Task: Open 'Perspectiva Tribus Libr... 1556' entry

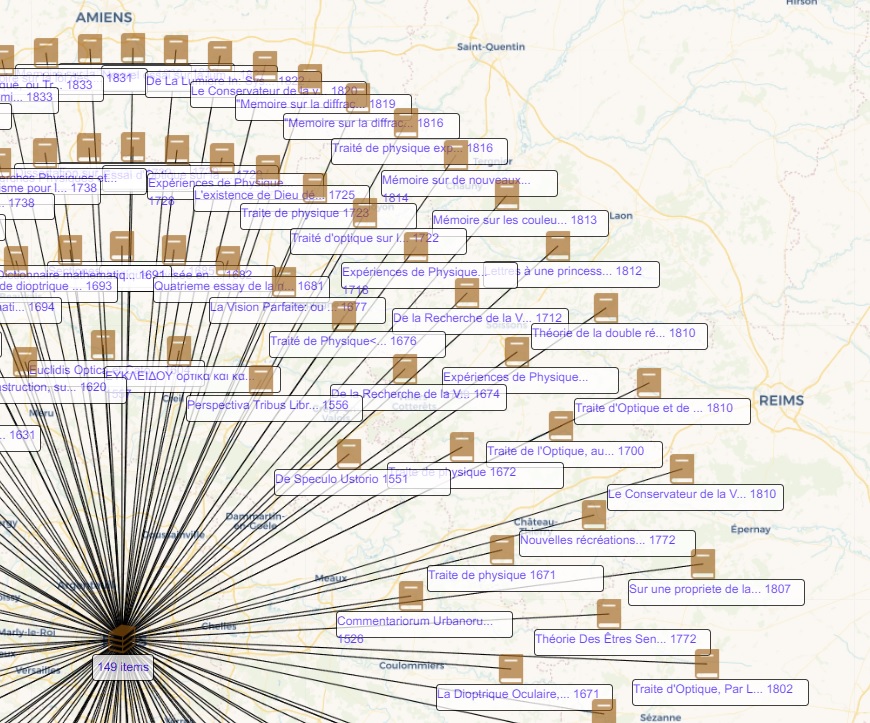Action: point(267,406)
